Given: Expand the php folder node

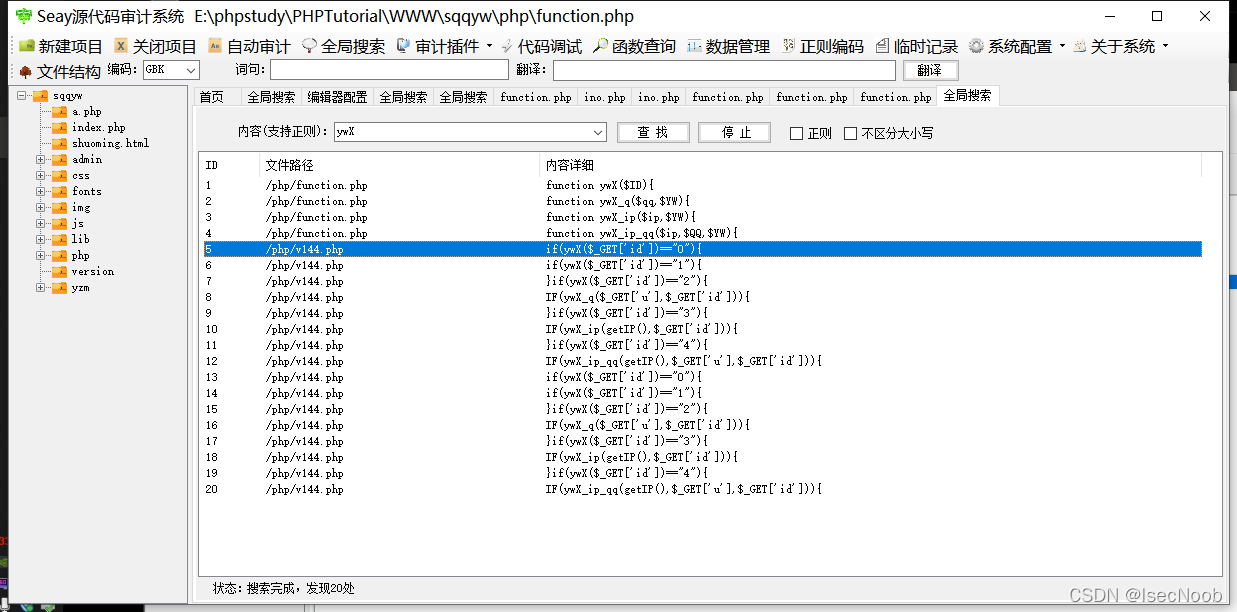Looking at the screenshot, I should [x=41, y=256].
